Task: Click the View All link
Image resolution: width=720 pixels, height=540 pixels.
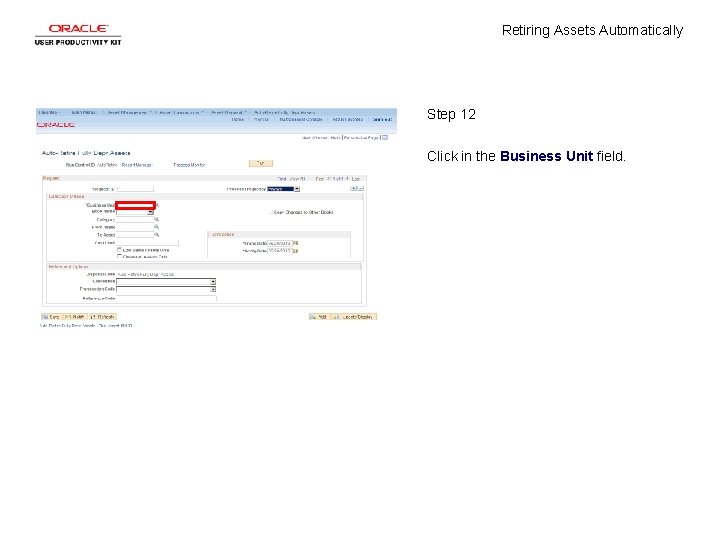Action: [298, 179]
